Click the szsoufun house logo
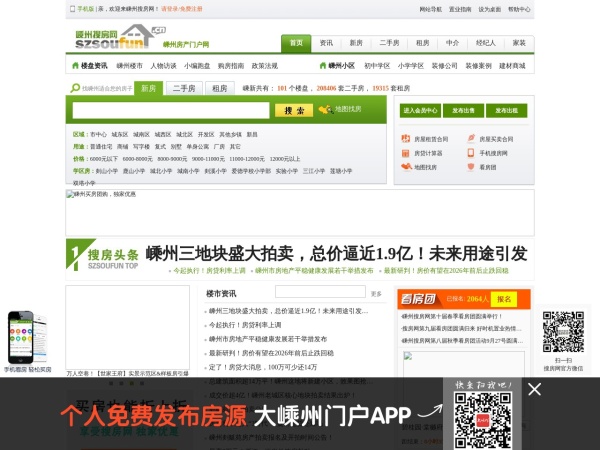The image size is (600, 450). (x=121, y=37)
